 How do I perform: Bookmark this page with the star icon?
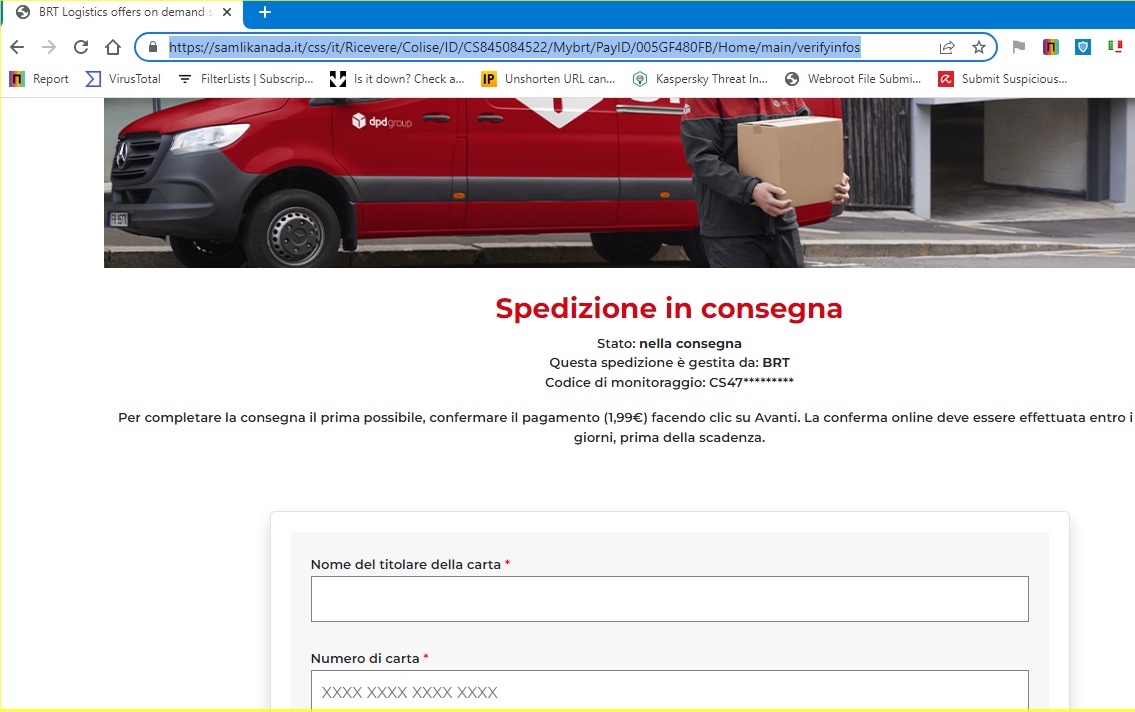(979, 48)
